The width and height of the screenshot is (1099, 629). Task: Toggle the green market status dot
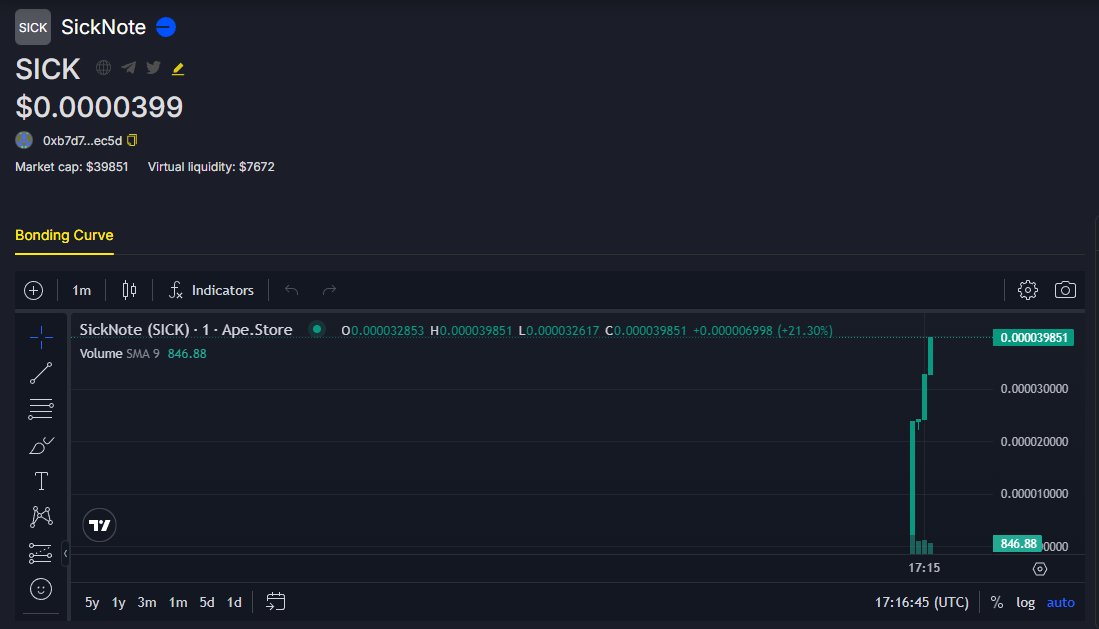(x=317, y=329)
